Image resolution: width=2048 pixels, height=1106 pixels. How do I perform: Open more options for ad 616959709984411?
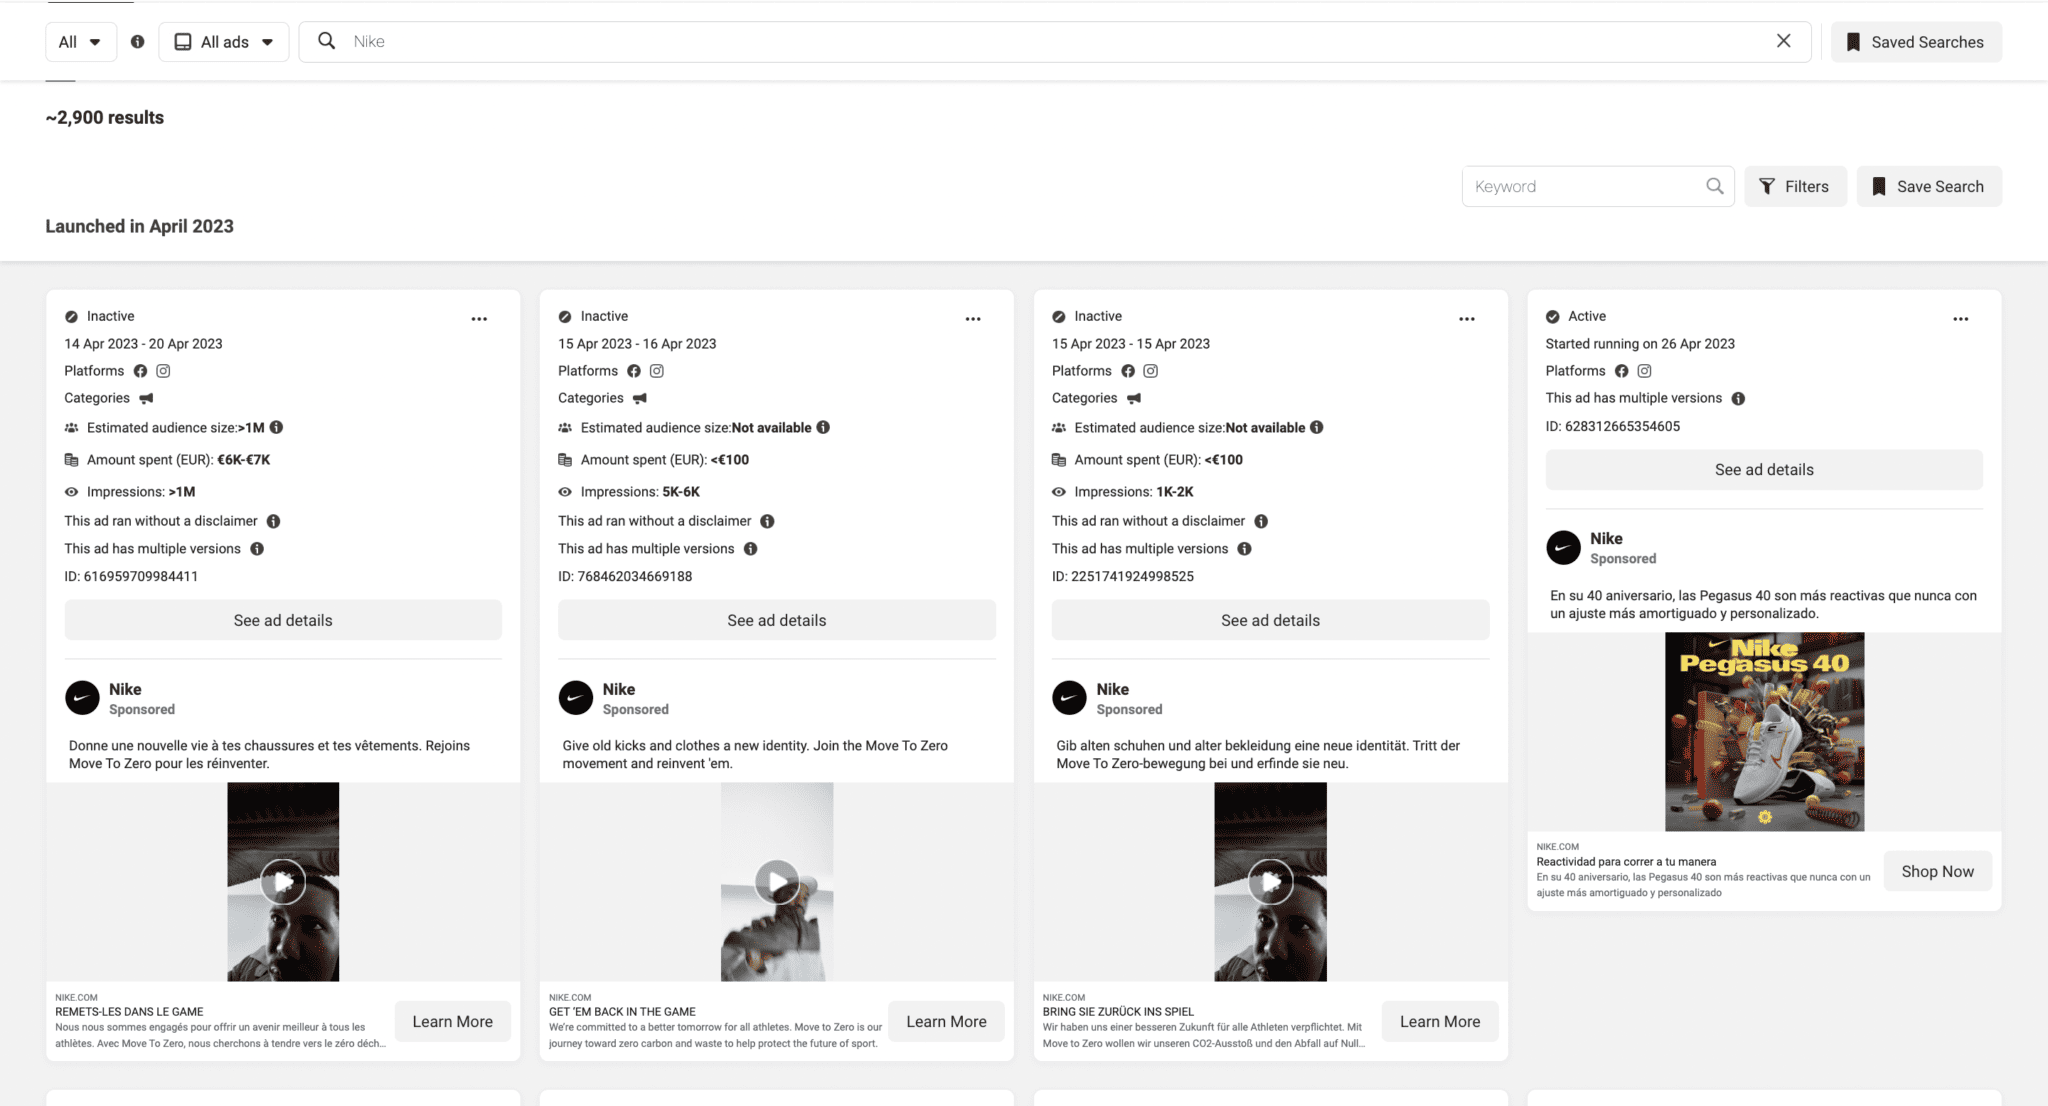coord(479,319)
